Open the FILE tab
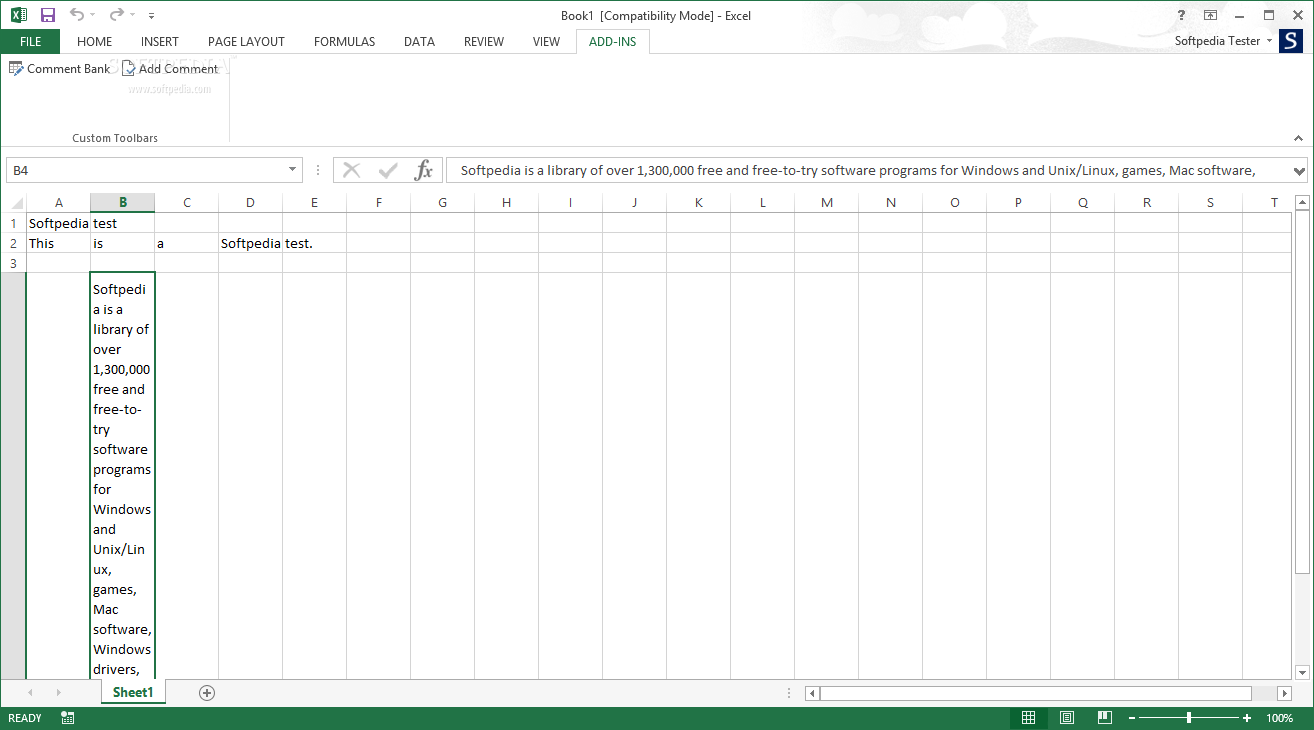This screenshot has width=1314, height=730. point(30,41)
